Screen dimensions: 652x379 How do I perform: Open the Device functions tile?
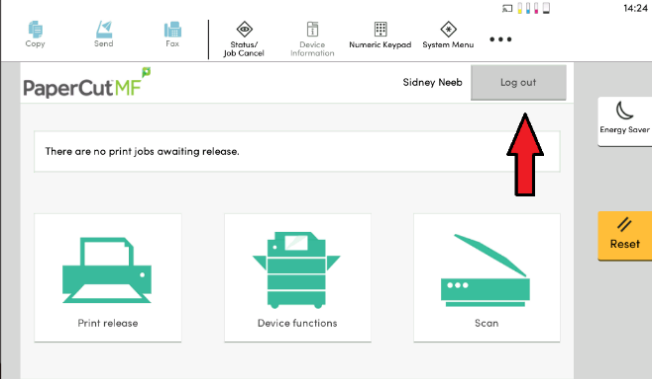pyautogui.click(x=297, y=277)
